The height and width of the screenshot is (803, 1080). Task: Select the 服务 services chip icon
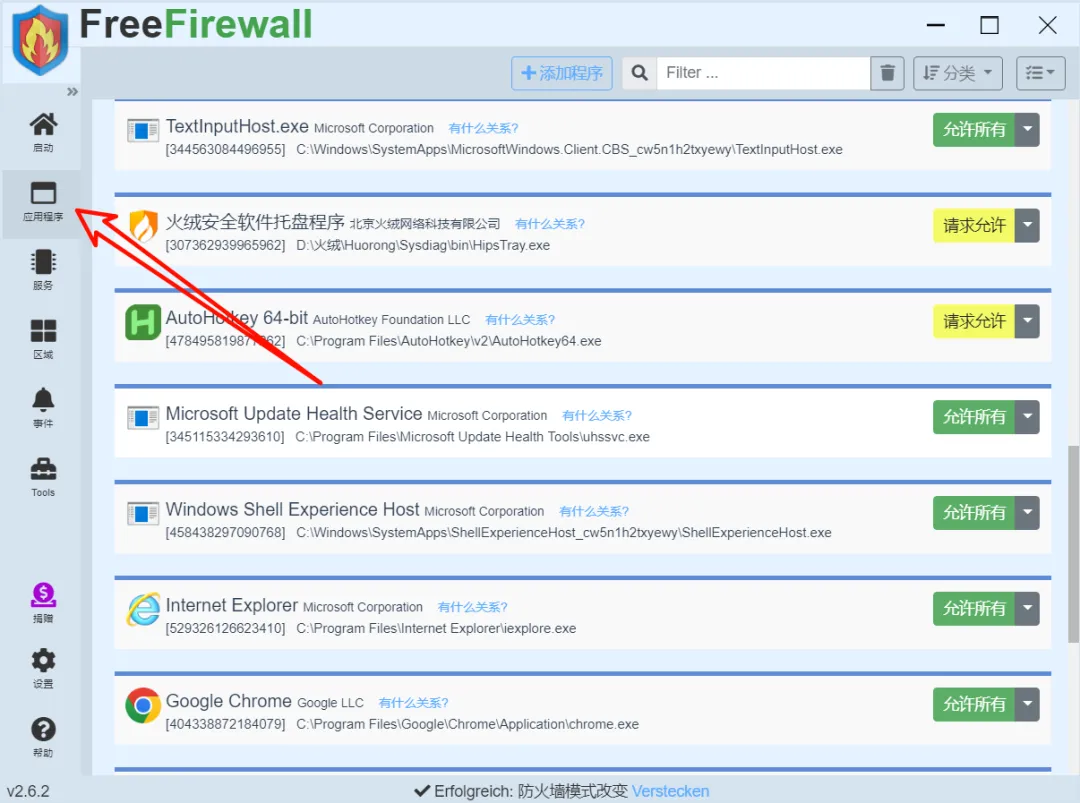43,270
